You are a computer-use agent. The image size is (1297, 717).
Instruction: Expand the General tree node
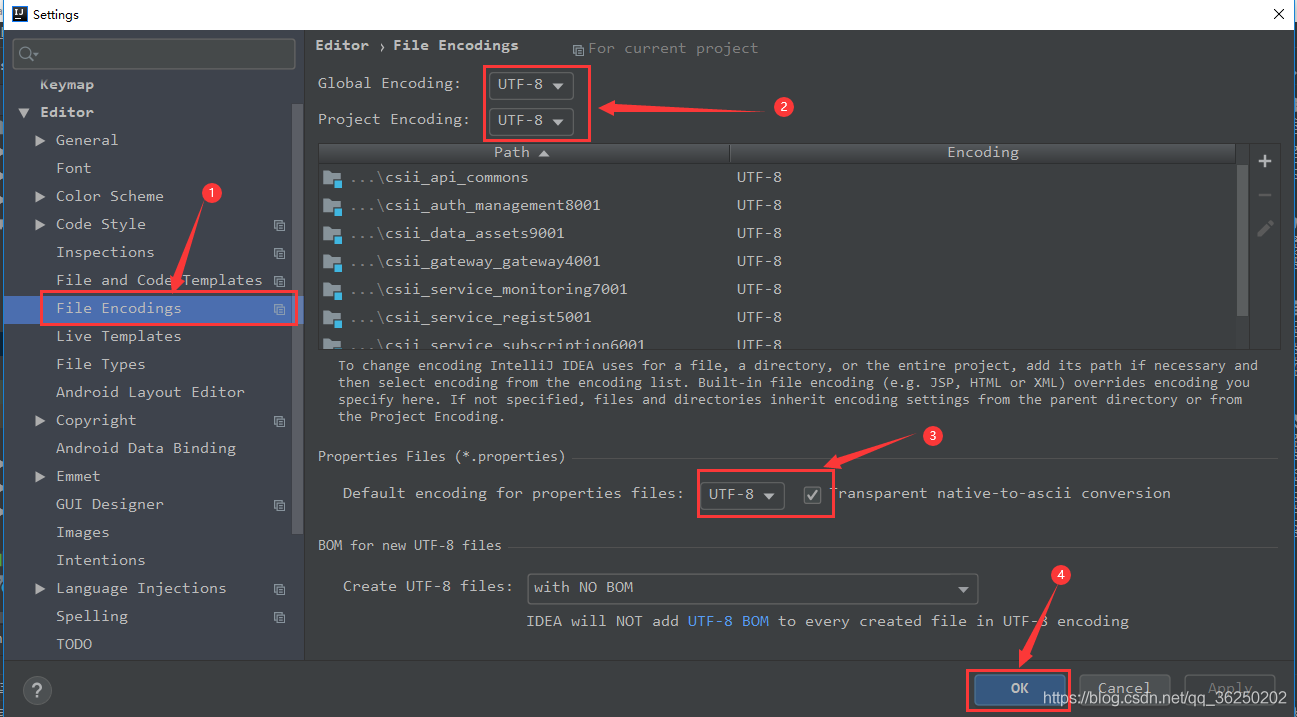click(x=40, y=141)
